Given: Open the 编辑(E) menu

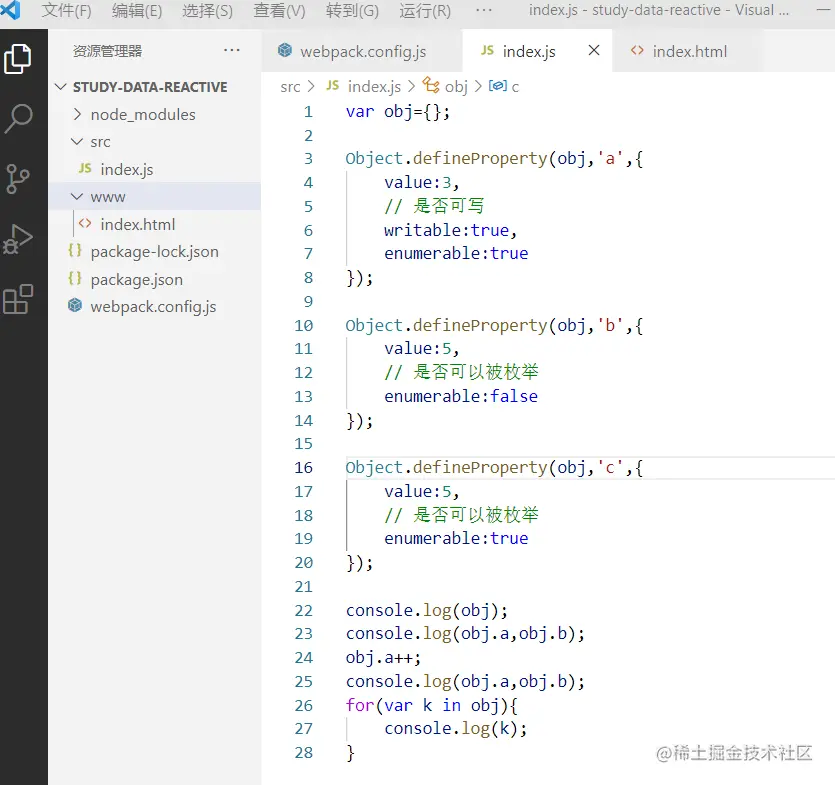Looking at the screenshot, I should click(137, 11).
